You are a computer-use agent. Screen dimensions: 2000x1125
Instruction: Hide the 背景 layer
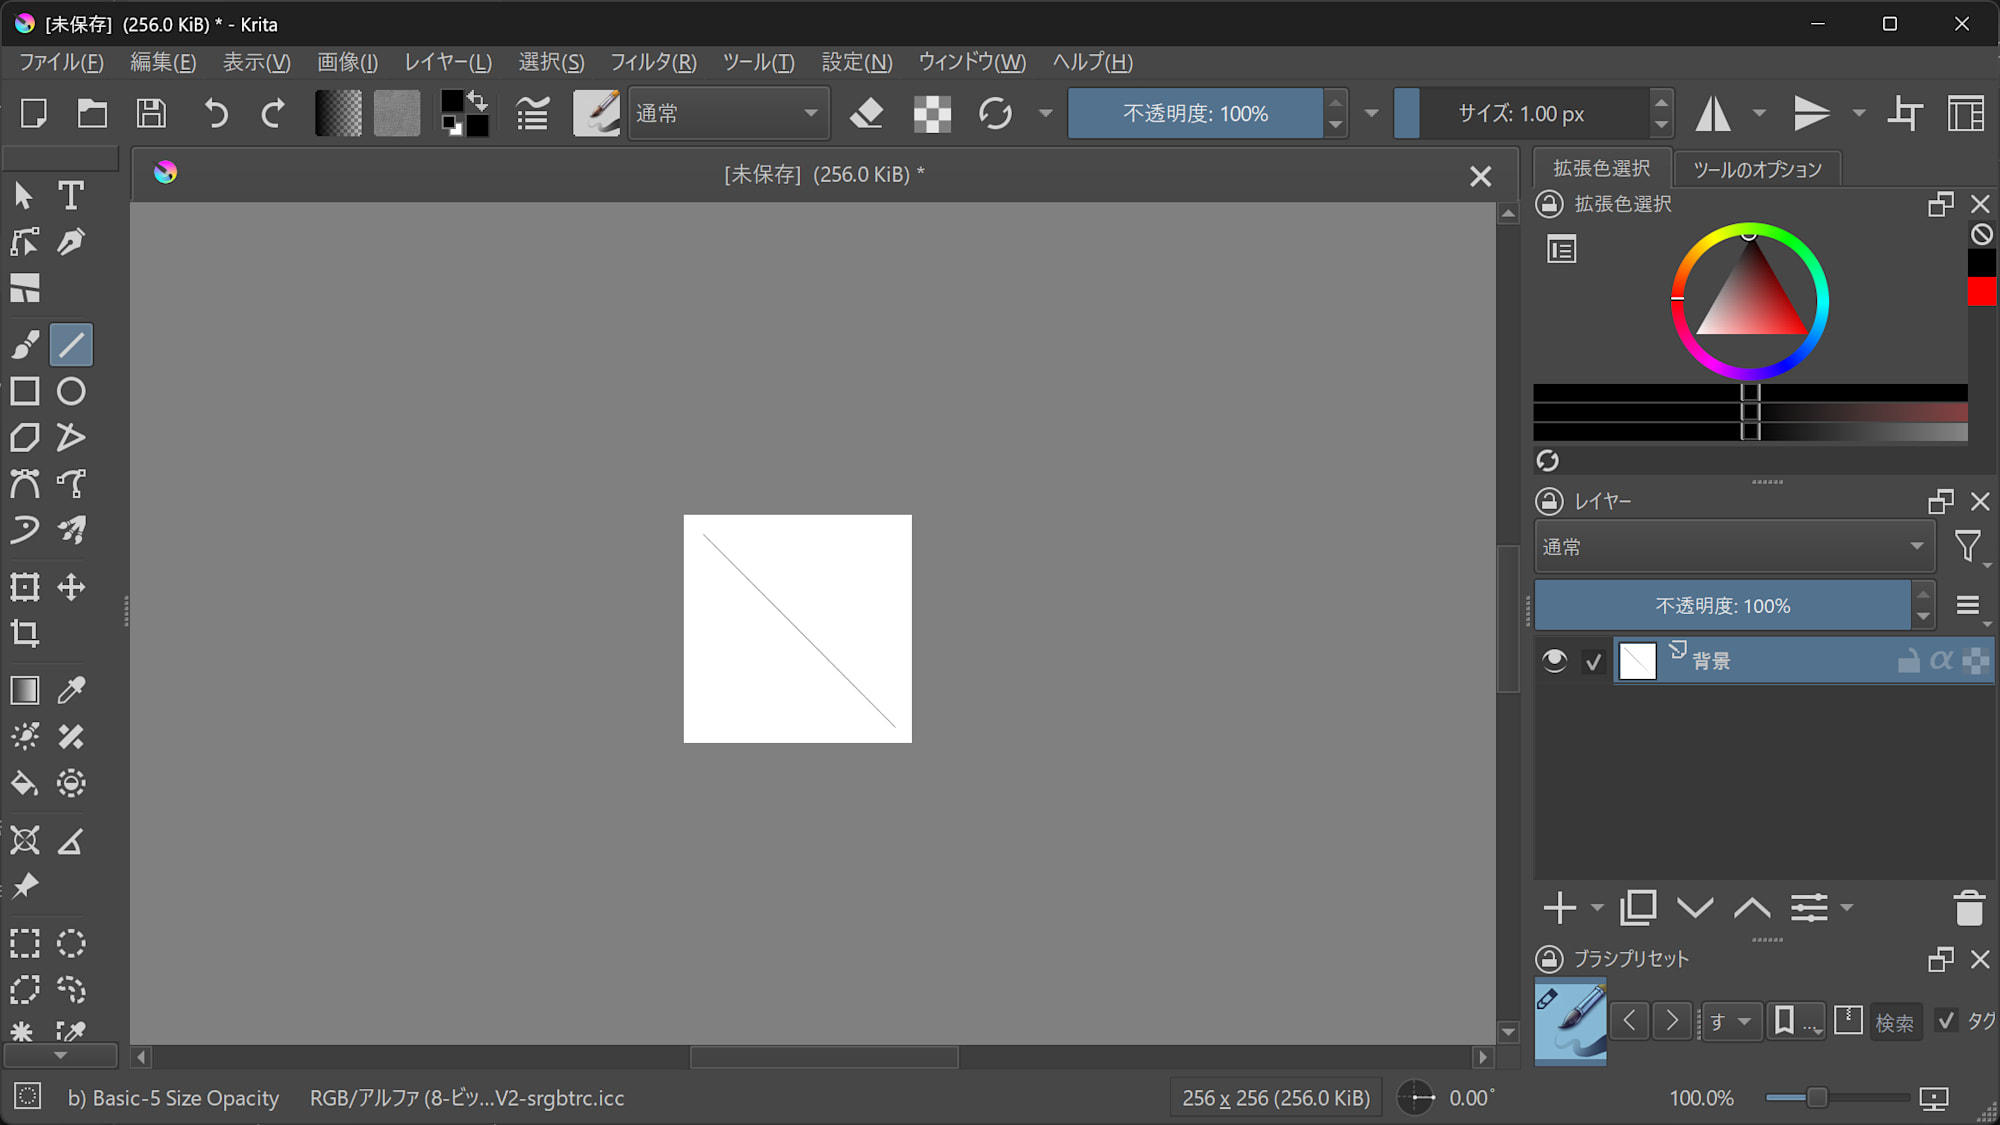click(1556, 660)
